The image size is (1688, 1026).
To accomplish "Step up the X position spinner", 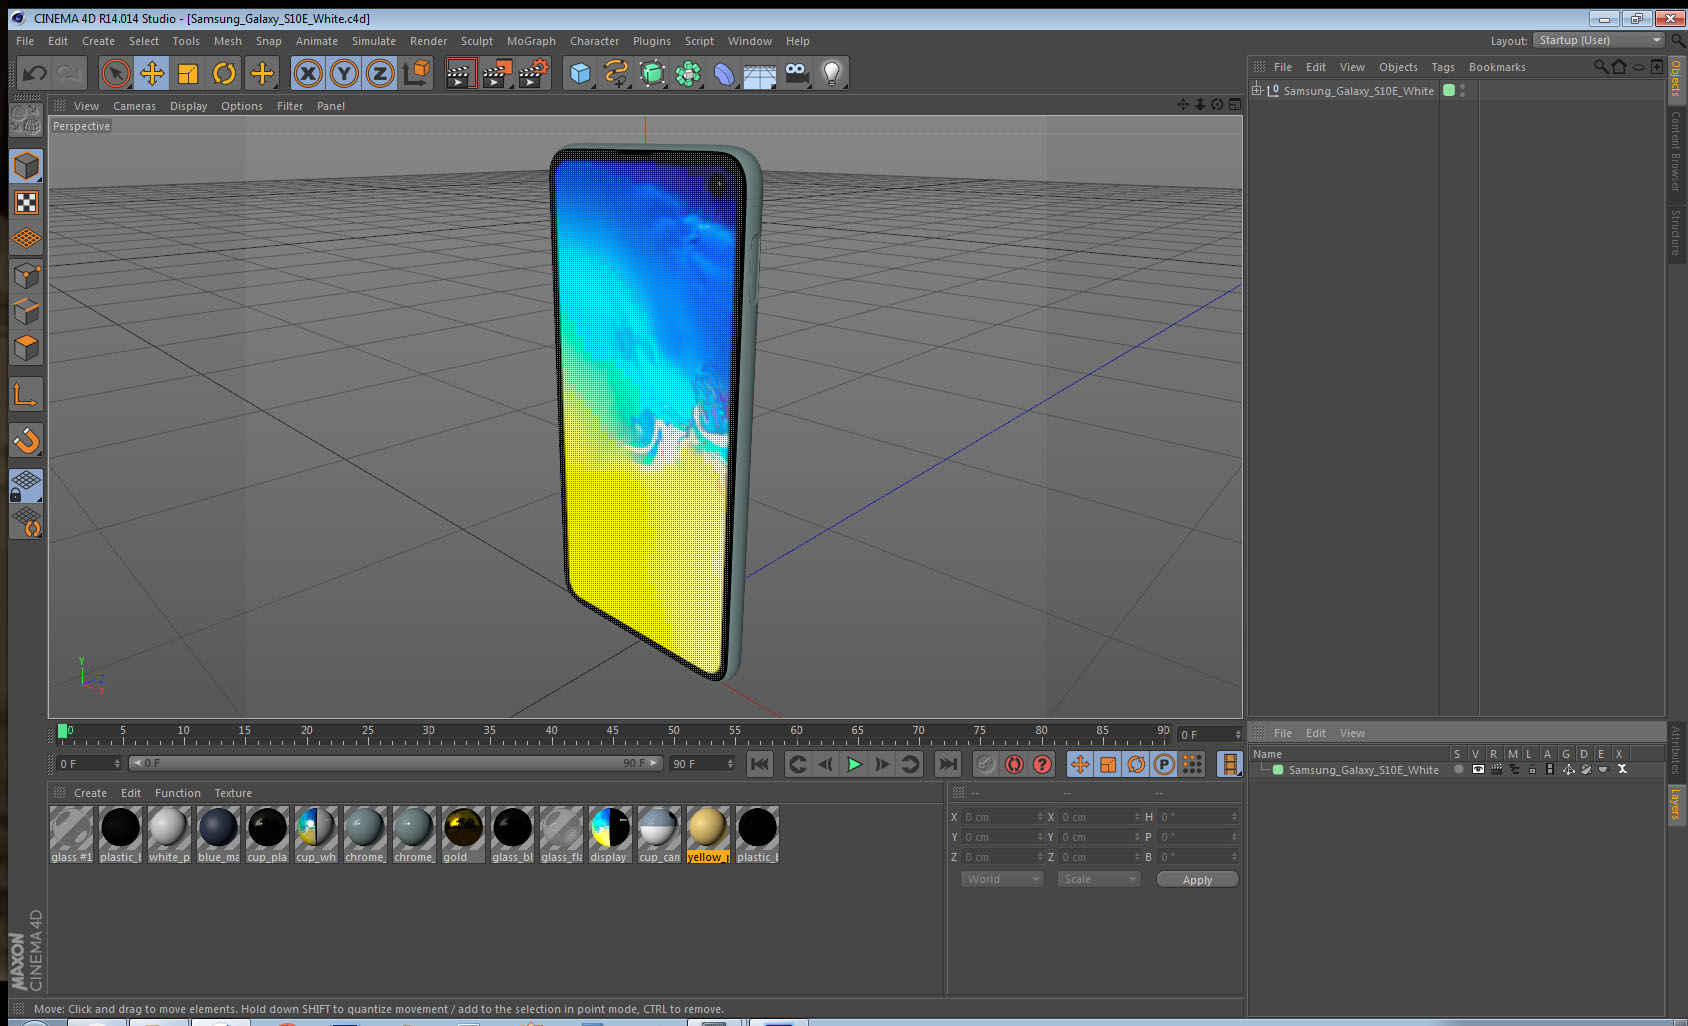I will click(1040, 814).
